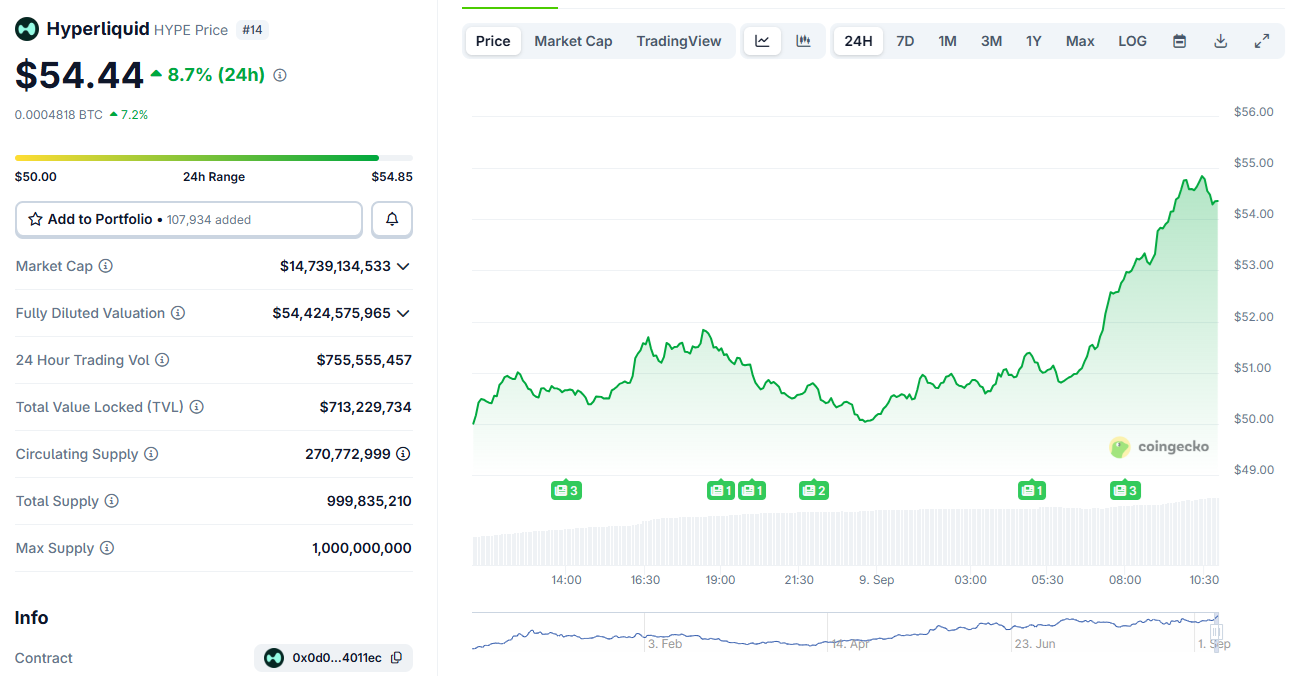Enable LOG scale for the chart
The image size is (1291, 676).
tap(1132, 40)
